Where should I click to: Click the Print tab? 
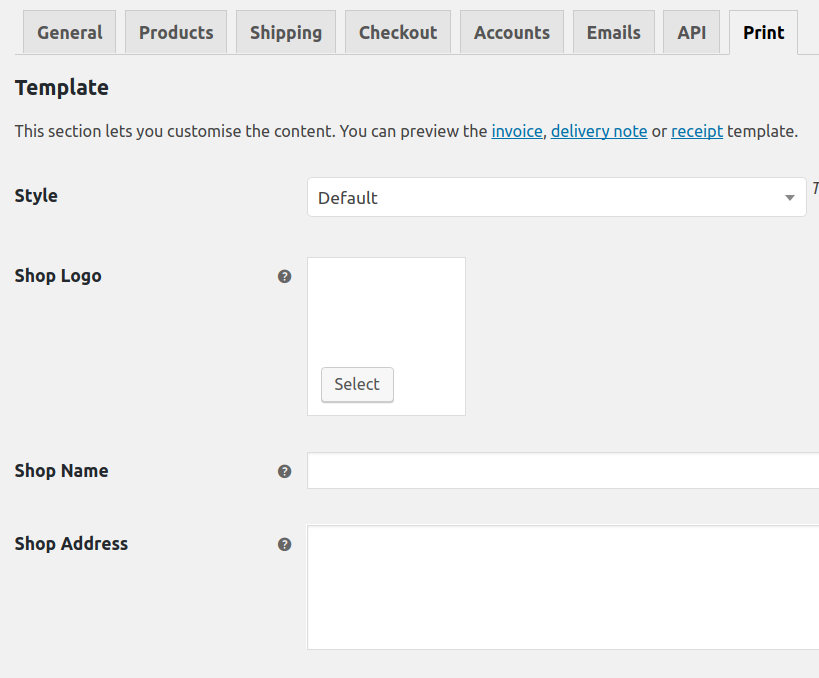point(764,32)
